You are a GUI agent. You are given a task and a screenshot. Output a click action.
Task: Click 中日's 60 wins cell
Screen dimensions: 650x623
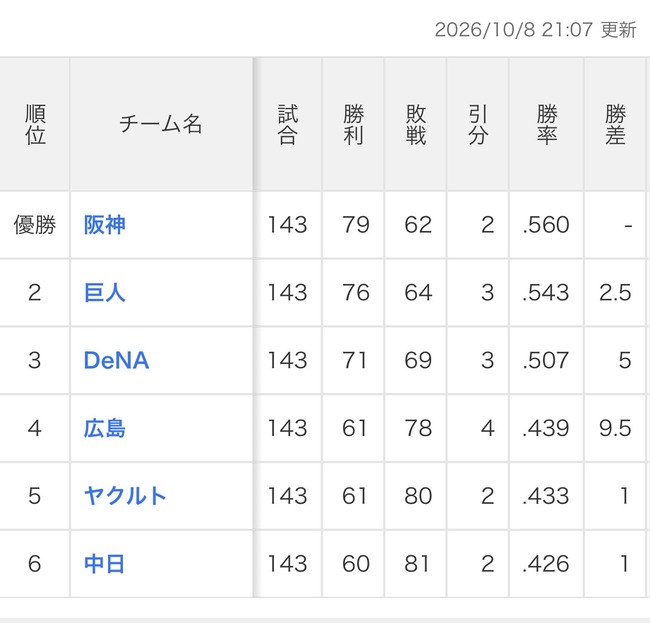point(354,564)
